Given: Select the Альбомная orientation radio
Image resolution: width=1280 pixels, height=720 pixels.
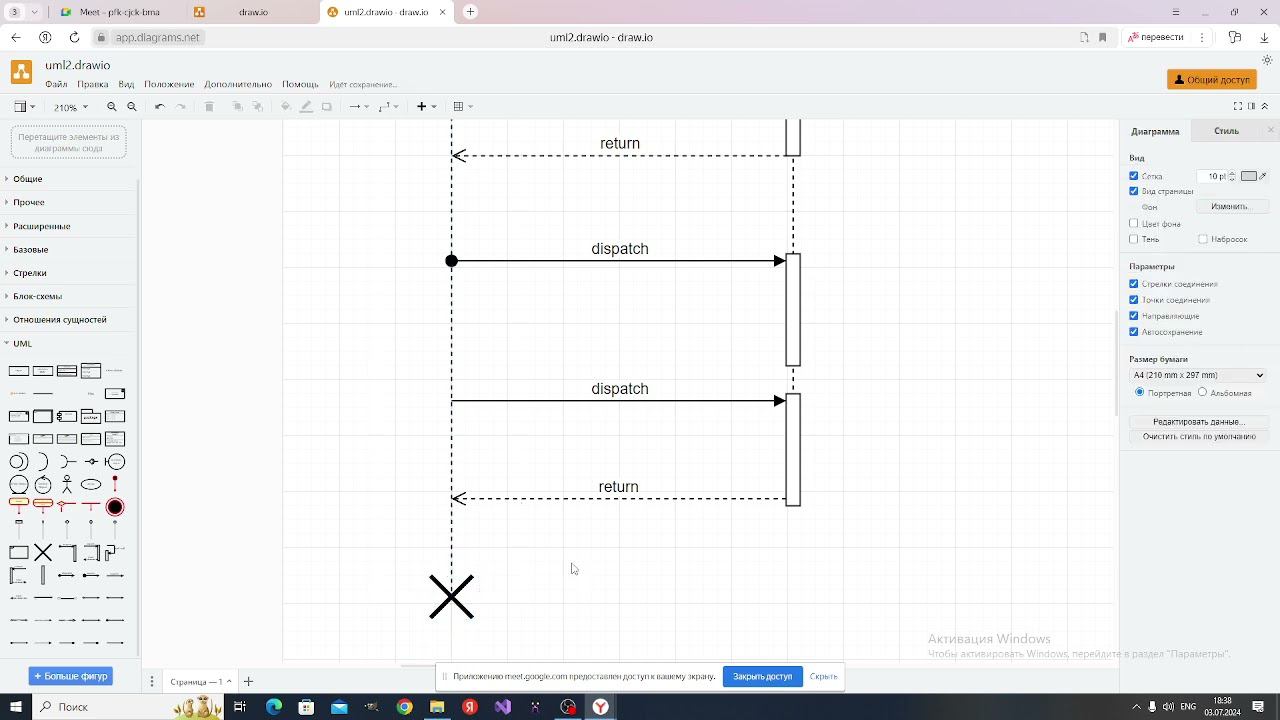Looking at the screenshot, I should pos(1202,392).
